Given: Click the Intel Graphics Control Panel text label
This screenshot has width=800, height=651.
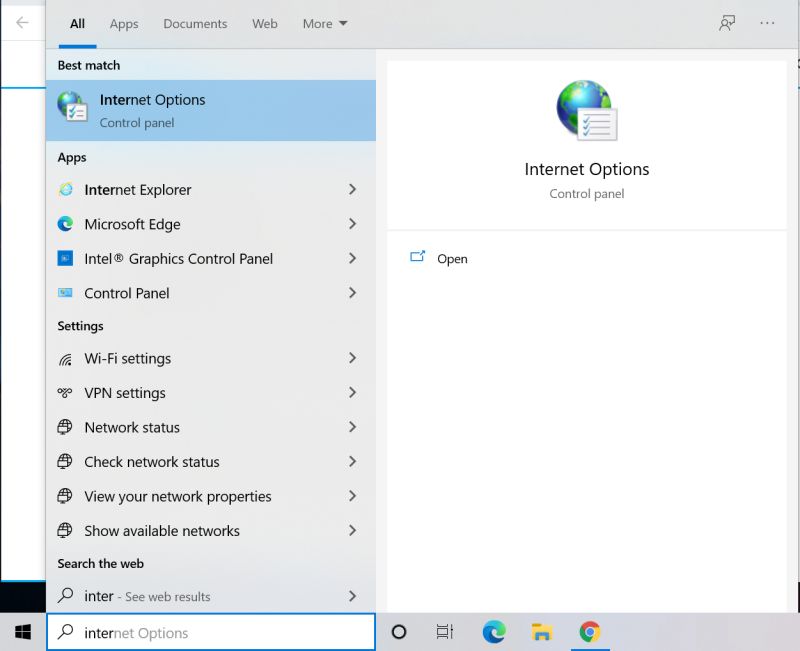Looking at the screenshot, I should tap(179, 259).
